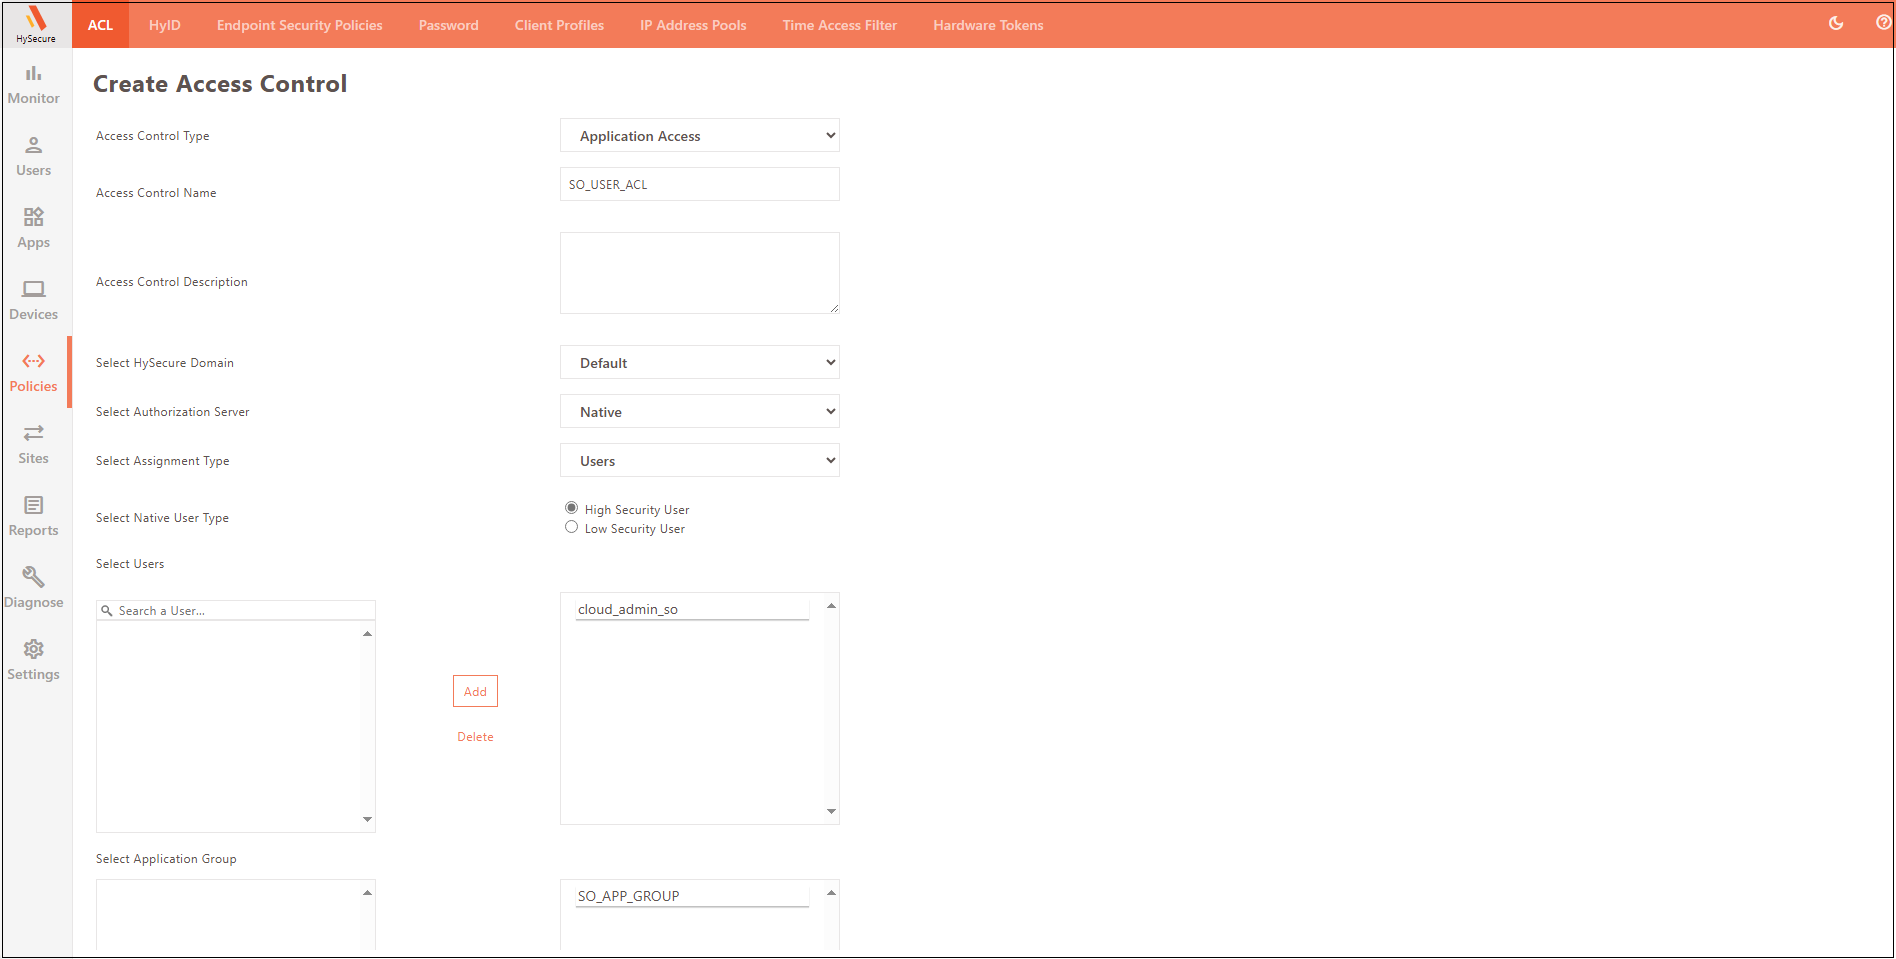Open the Hardware Tokens tab
Viewport: 1896px width, 959px height.
[x=987, y=25]
